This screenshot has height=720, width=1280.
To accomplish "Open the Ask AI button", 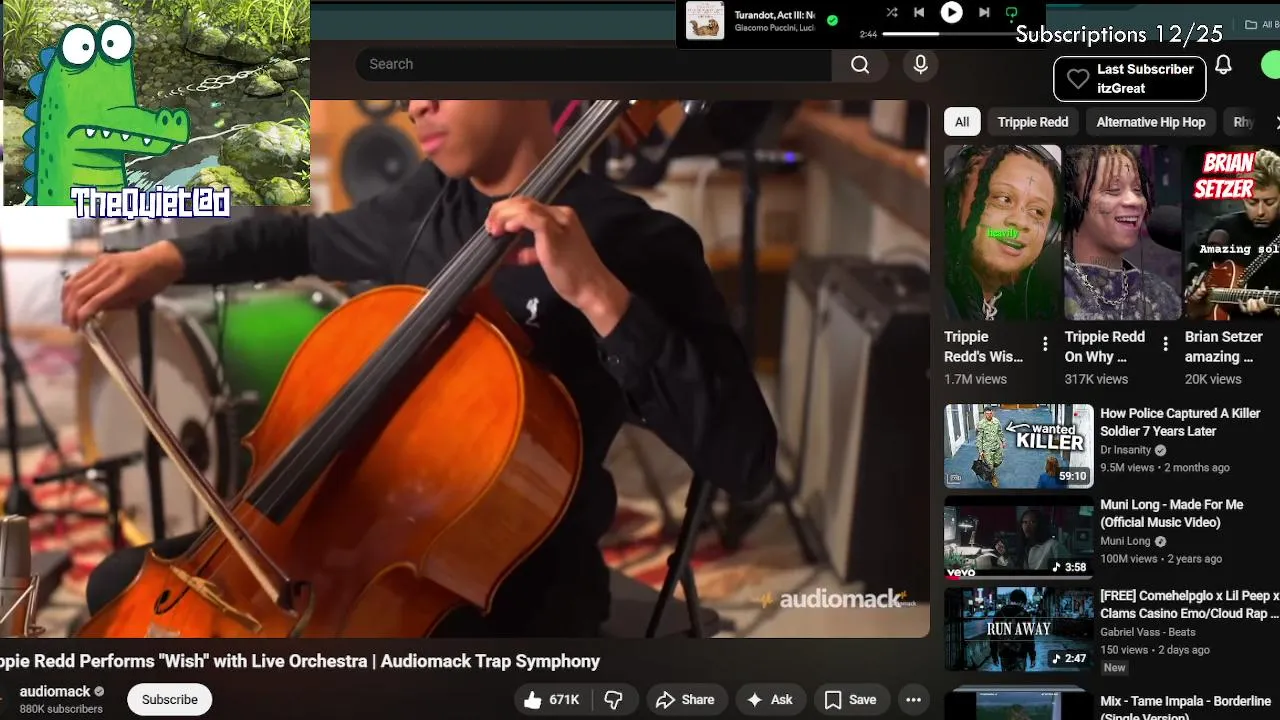I will tap(770, 700).
